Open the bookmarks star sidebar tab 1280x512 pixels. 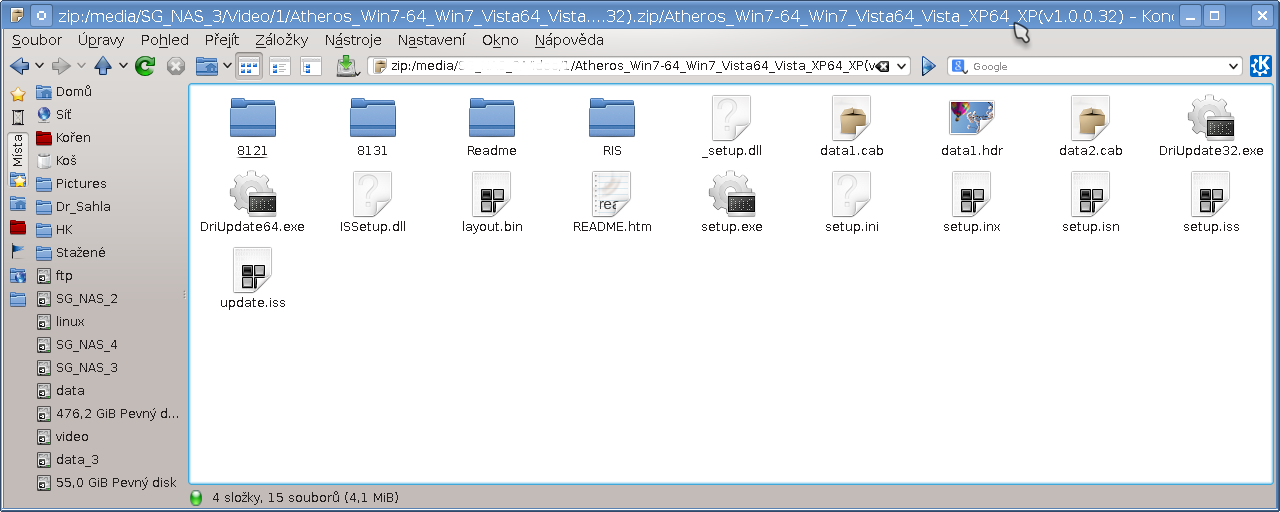click(17, 94)
